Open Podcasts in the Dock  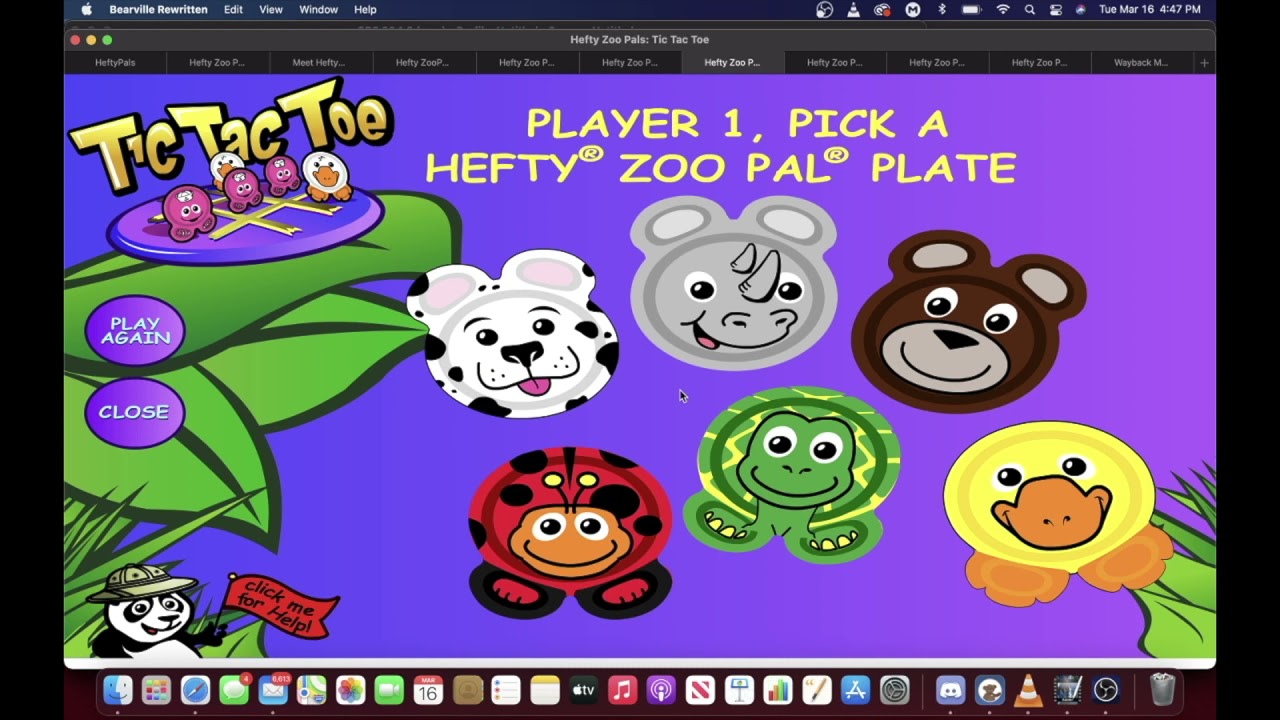(661, 689)
